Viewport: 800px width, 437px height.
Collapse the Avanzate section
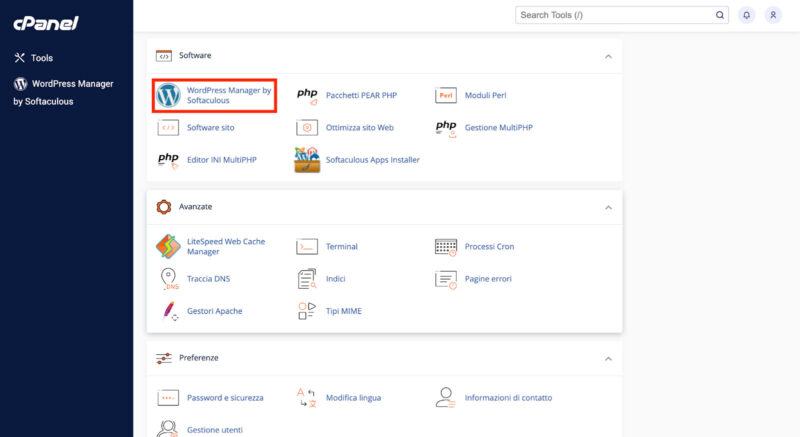[608, 208]
